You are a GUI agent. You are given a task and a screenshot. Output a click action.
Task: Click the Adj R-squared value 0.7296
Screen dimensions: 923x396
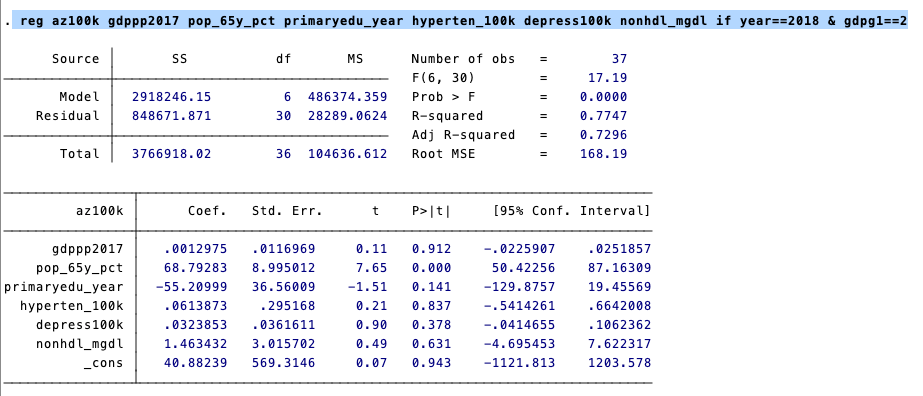[603, 135]
